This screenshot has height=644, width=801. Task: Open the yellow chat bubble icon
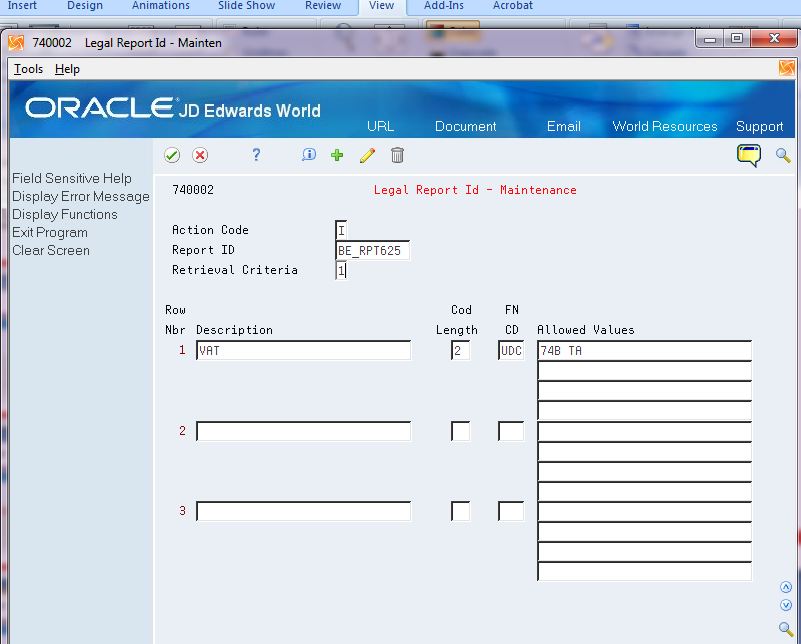click(749, 155)
